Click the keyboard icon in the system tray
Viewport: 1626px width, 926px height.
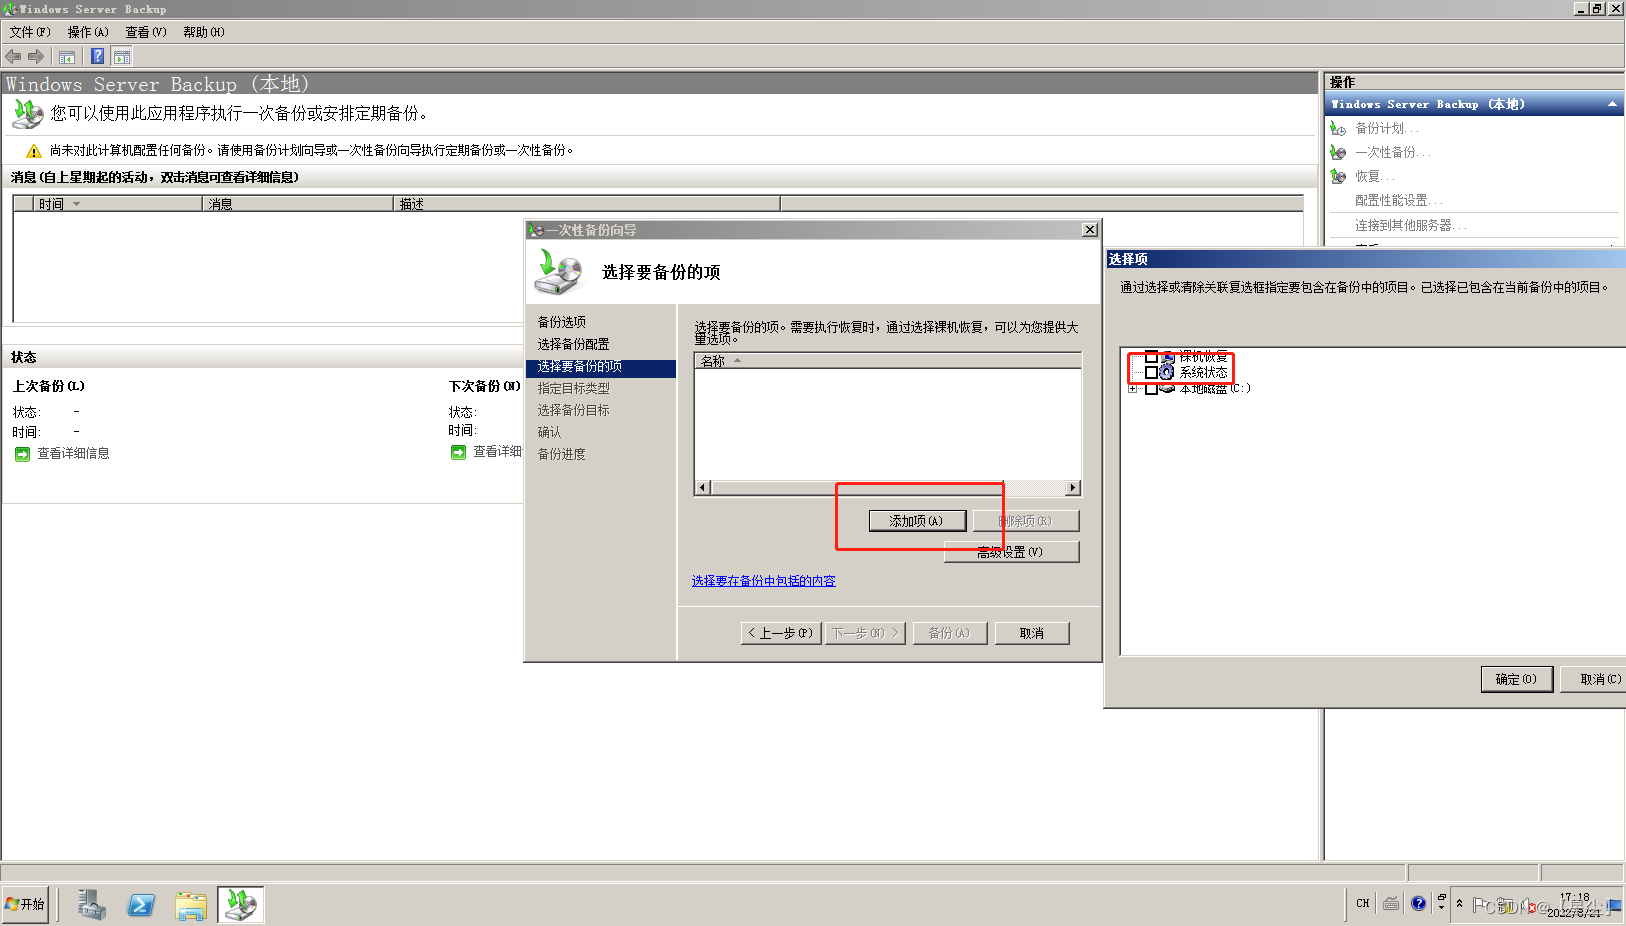pyautogui.click(x=1391, y=904)
